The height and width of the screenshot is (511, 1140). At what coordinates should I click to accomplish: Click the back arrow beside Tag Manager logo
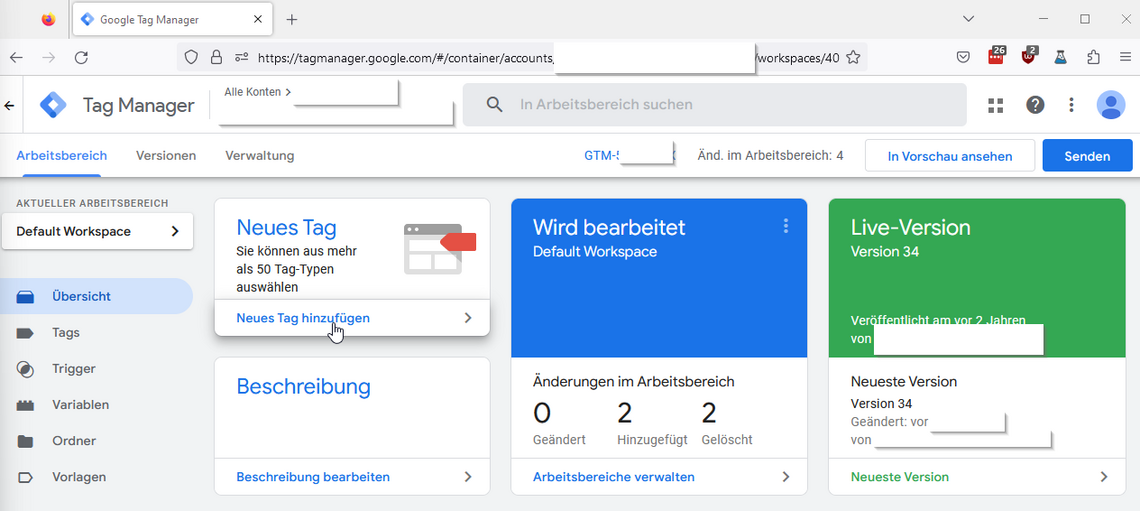pyautogui.click(x=10, y=105)
